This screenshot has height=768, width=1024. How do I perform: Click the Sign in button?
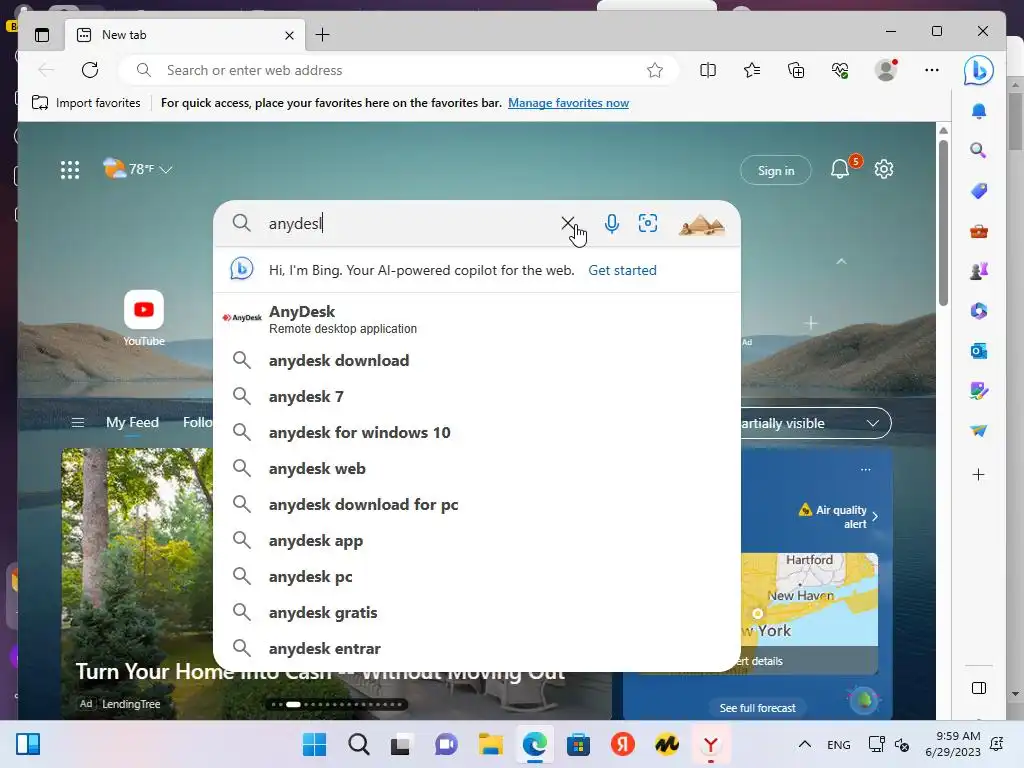(776, 170)
